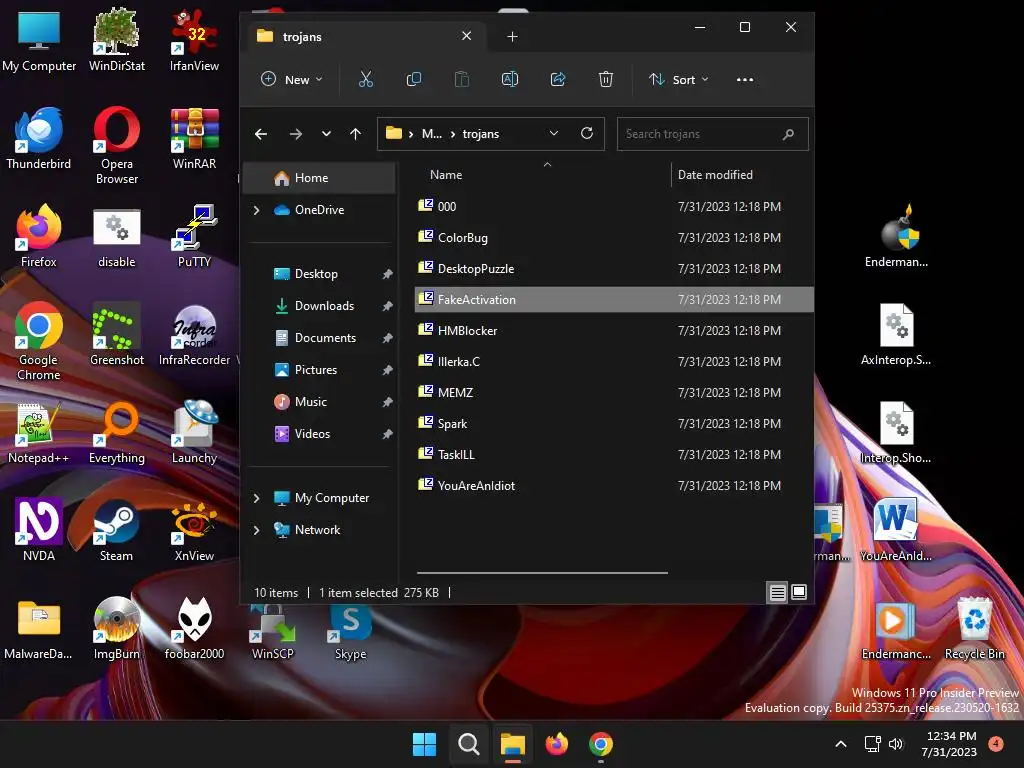Launch Notepad++ from desktop
Image resolution: width=1024 pixels, height=768 pixels.
pyautogui.click(x=39, y=432)
